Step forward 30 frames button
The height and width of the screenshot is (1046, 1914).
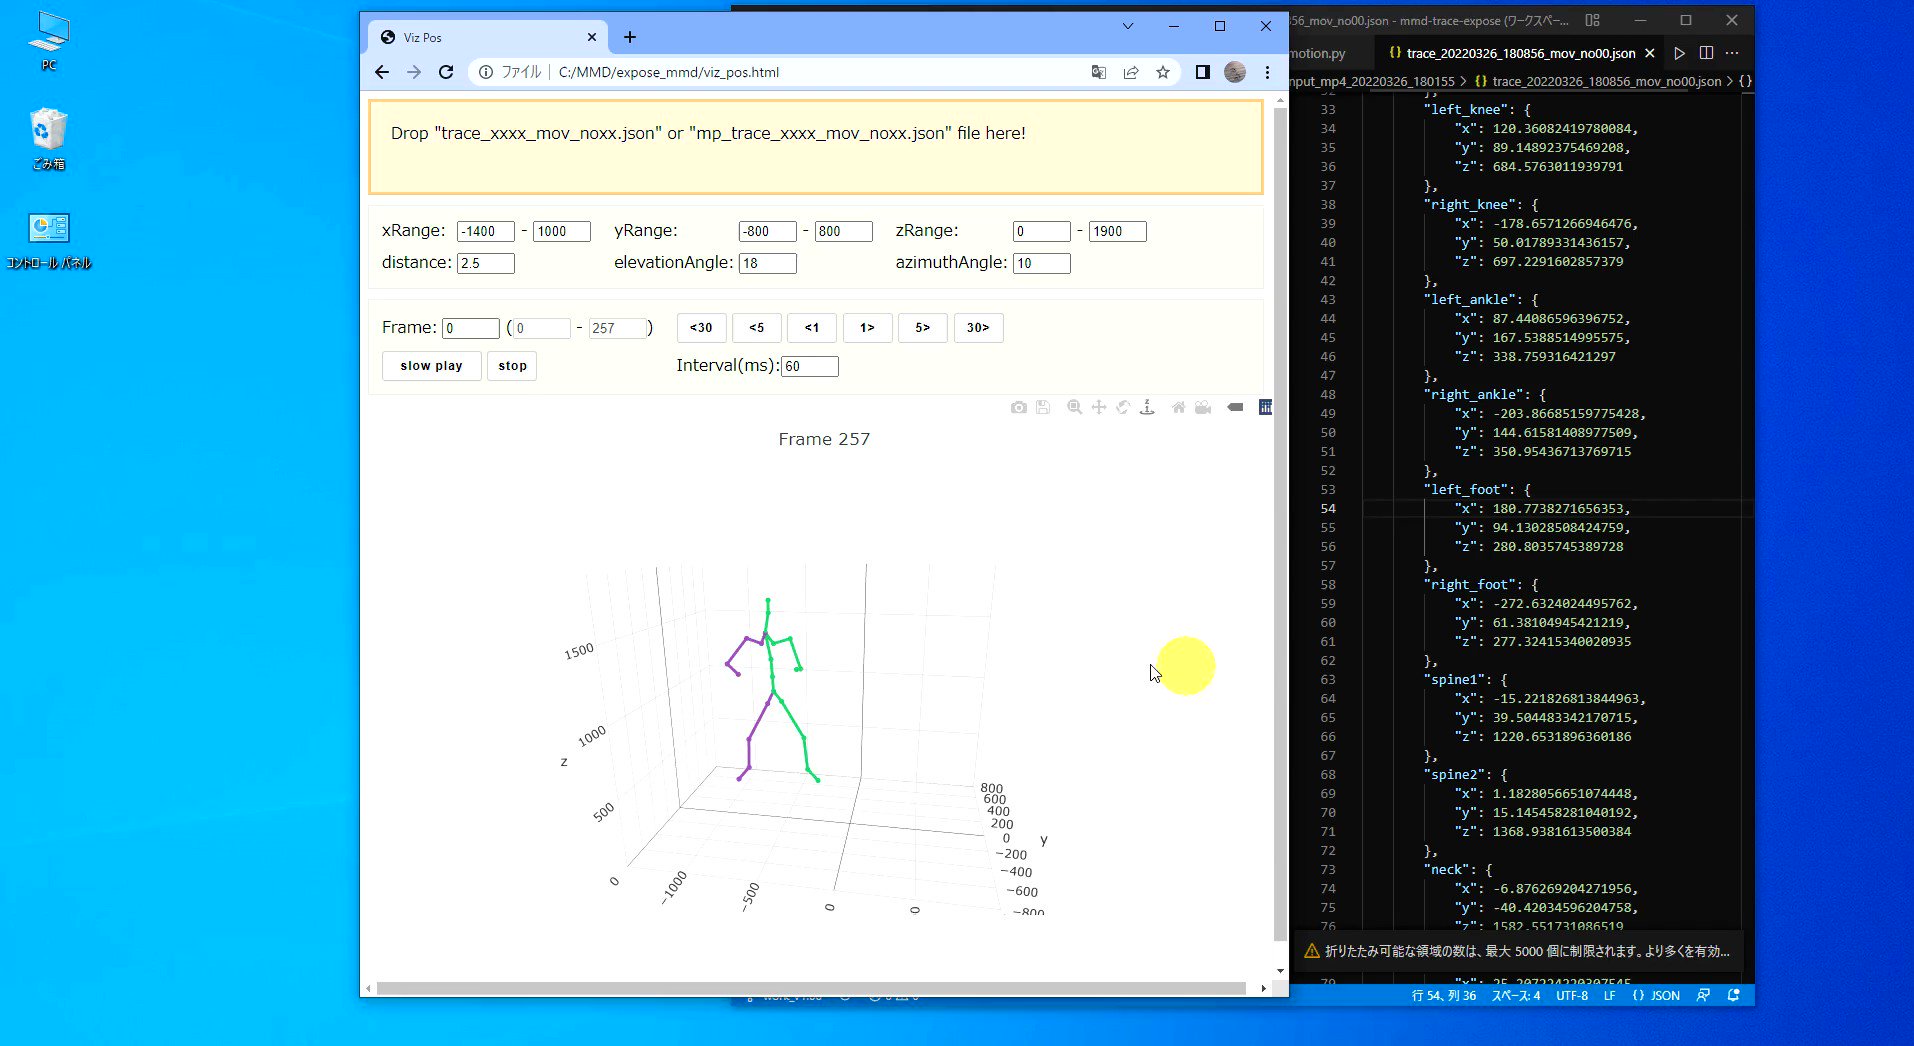coord(978,328)
